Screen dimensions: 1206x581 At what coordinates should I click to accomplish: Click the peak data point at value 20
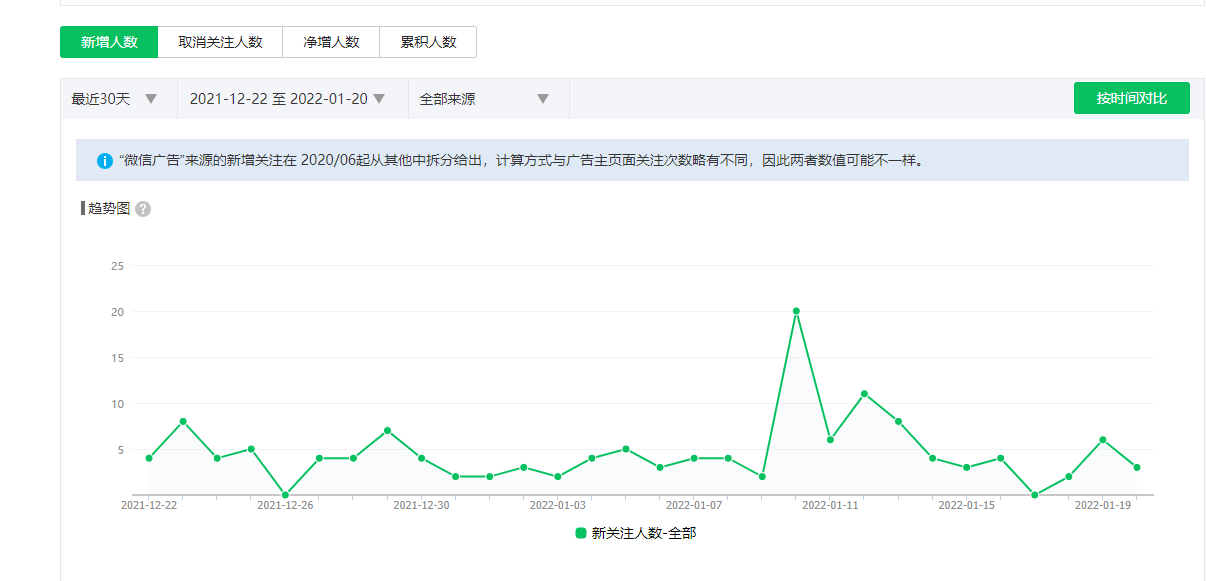point(796,311)
